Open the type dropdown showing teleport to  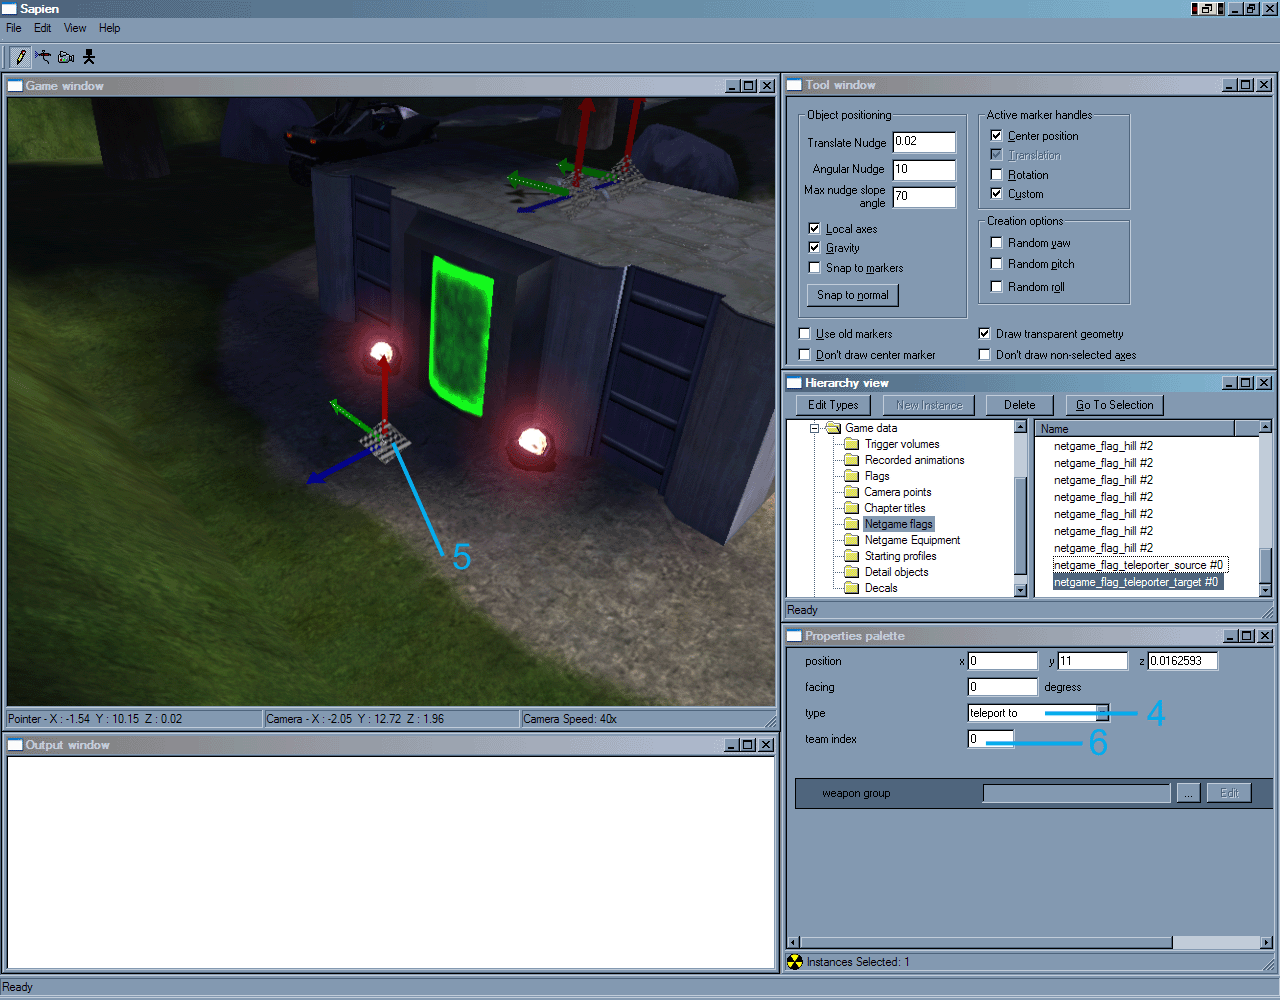(x=1102, y=713)
